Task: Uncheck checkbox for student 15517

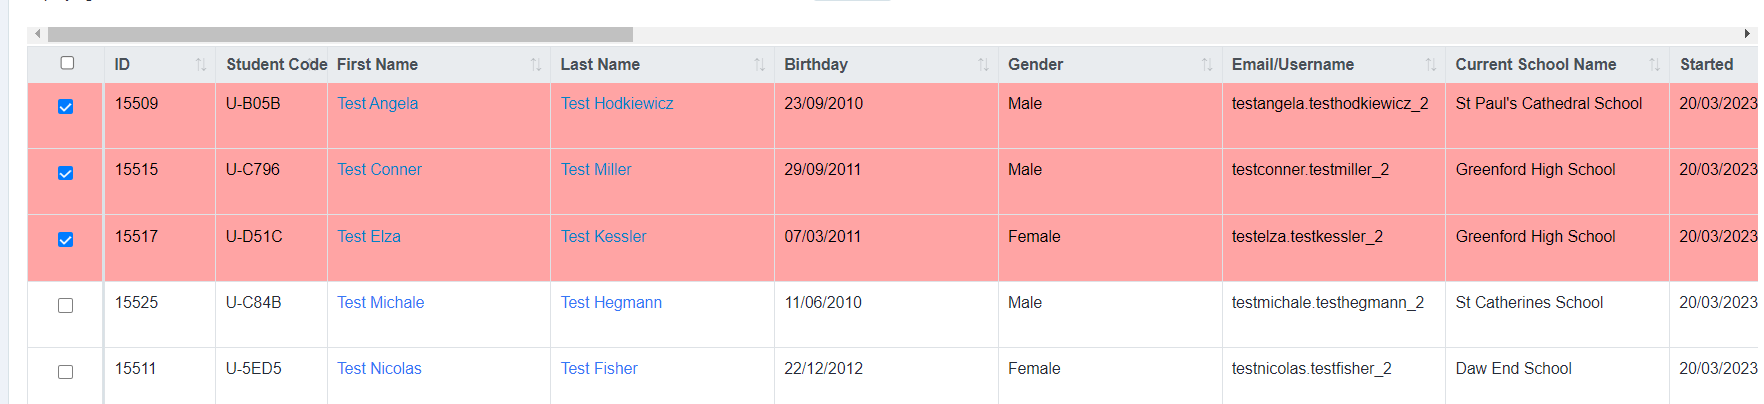Action: pos(66,240)
